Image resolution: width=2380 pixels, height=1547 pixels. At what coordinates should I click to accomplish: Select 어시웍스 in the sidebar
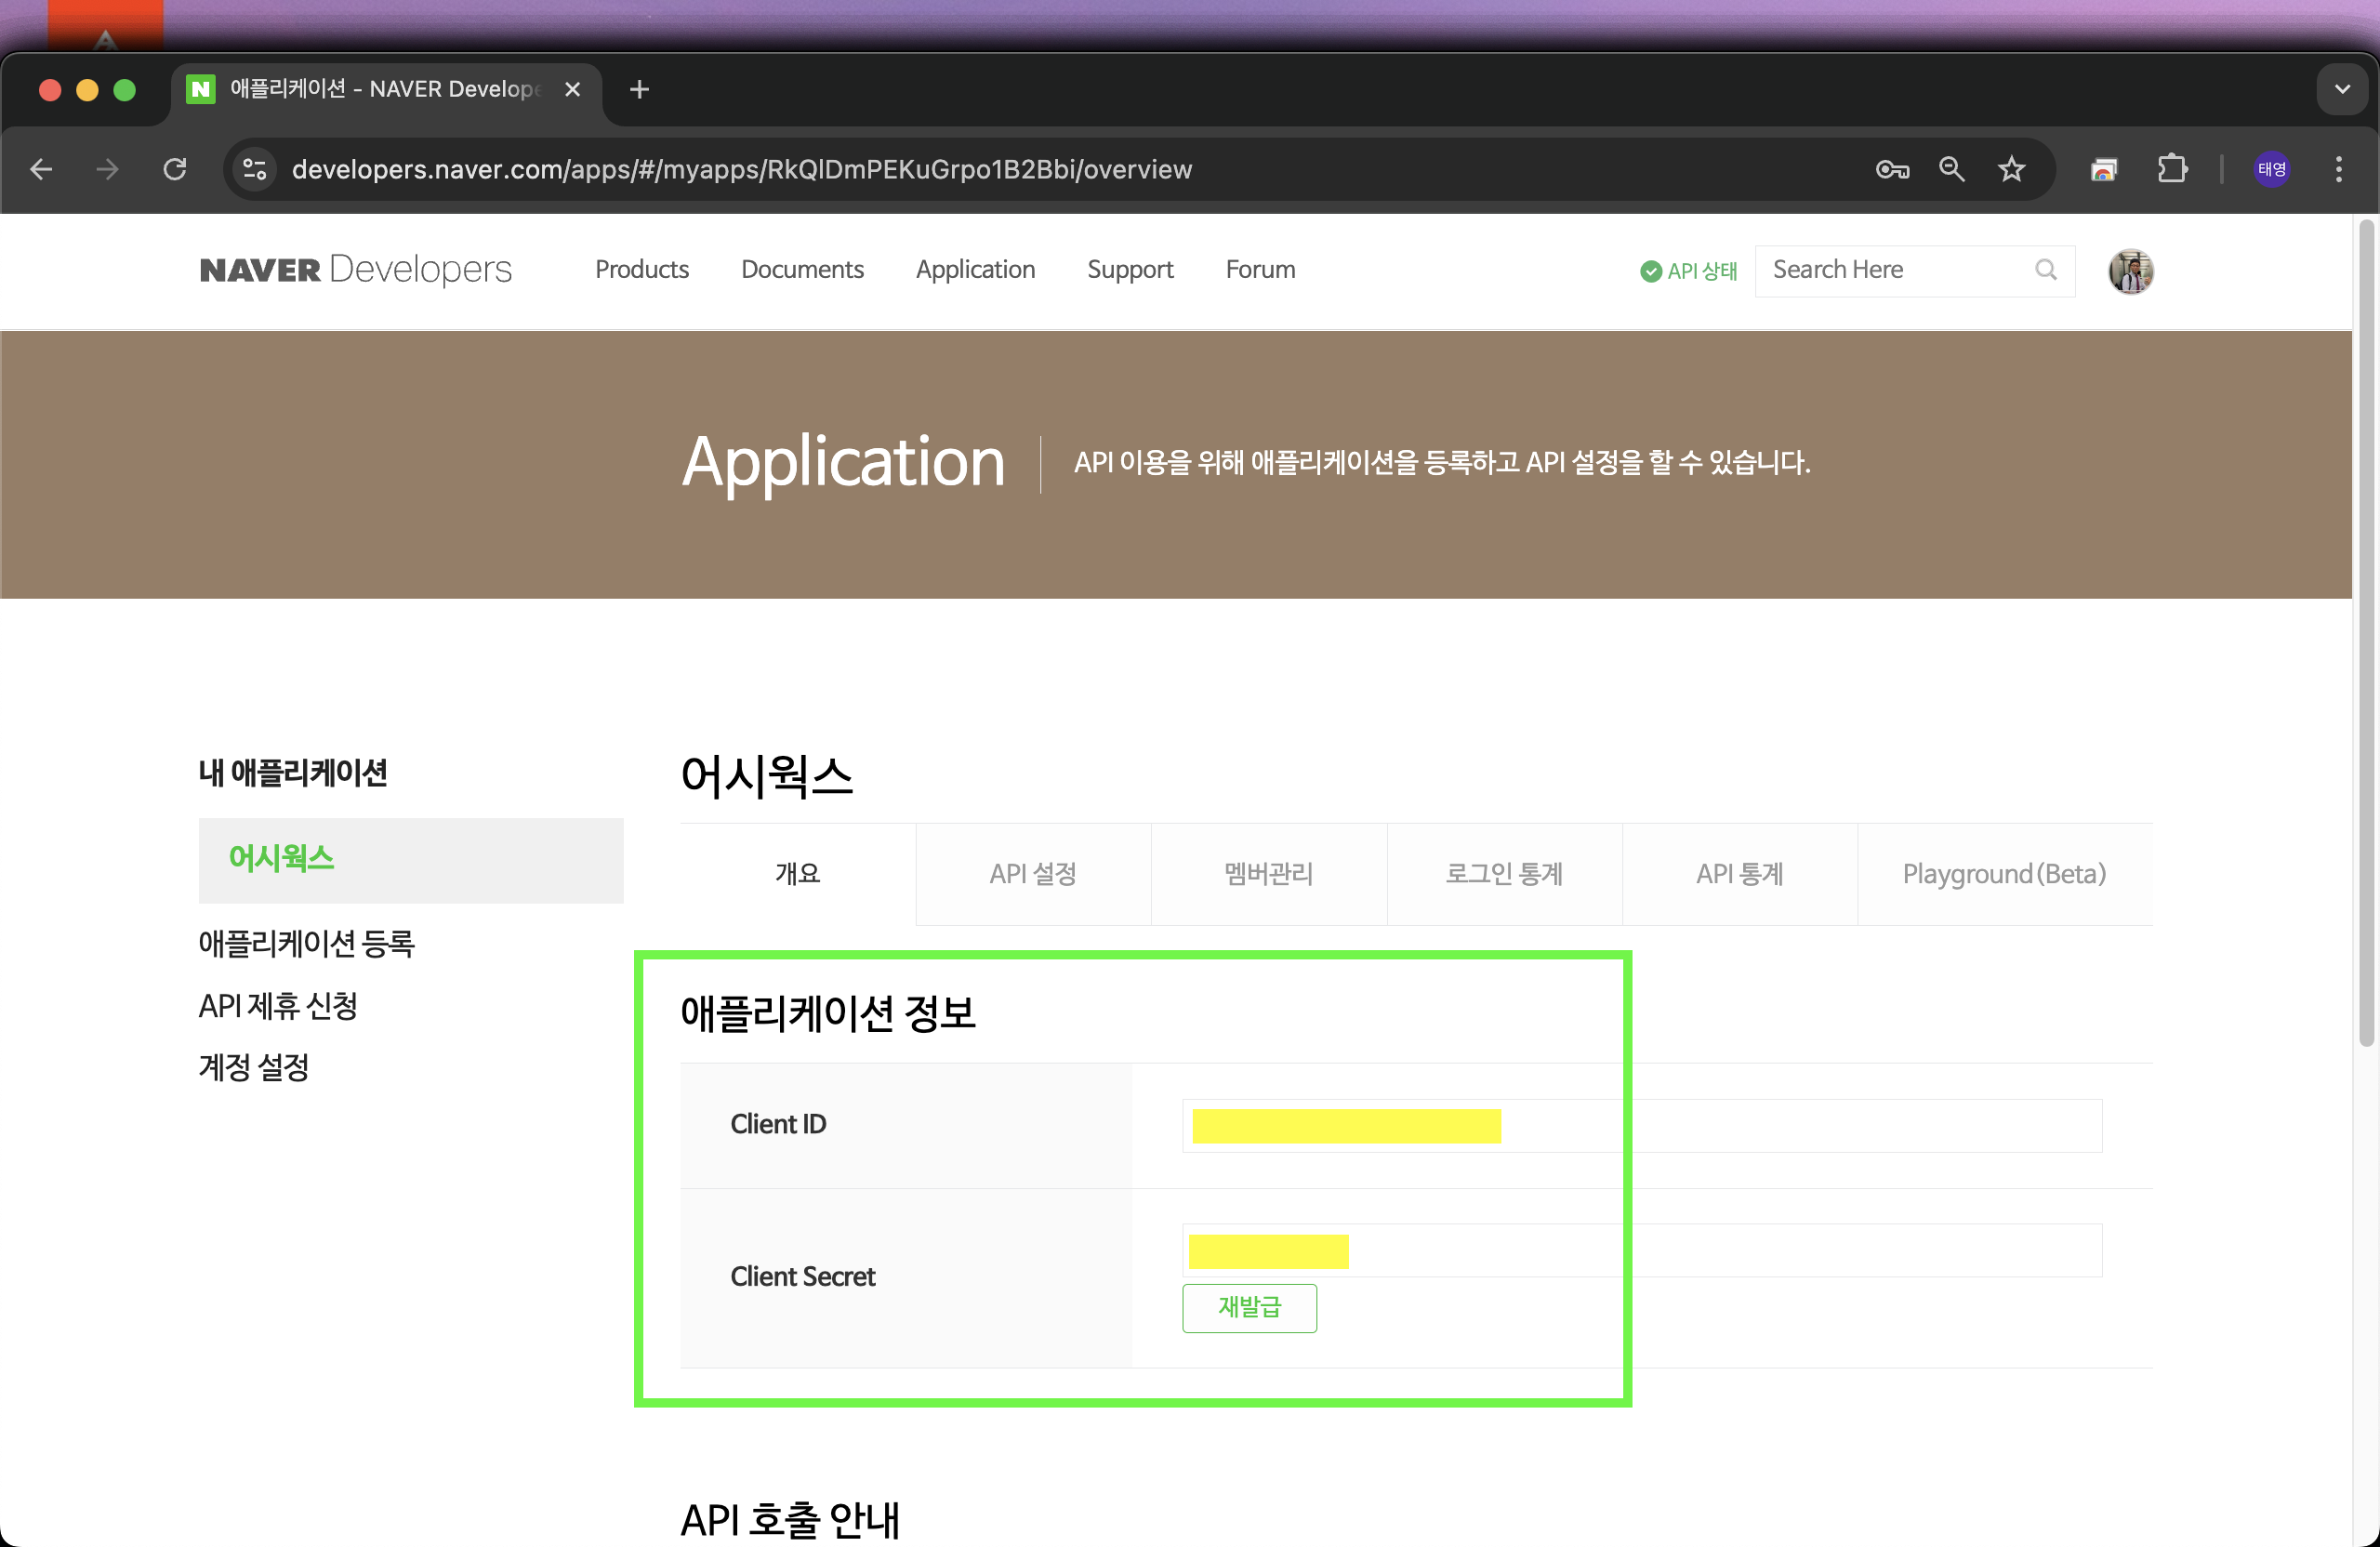coord(411,860)
